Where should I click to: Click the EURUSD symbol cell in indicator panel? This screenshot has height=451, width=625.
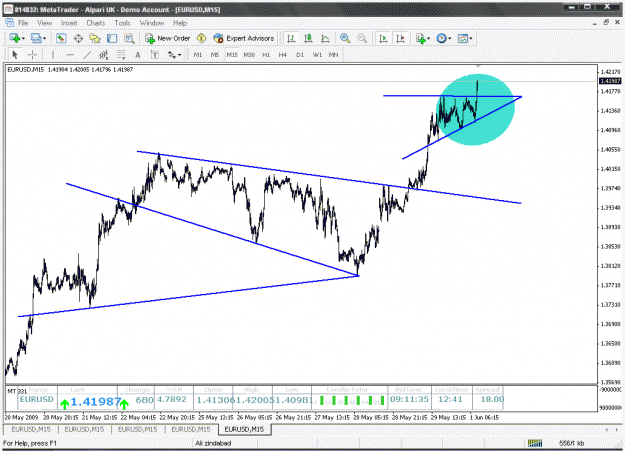pyautogui.click(x=37, y=399)
